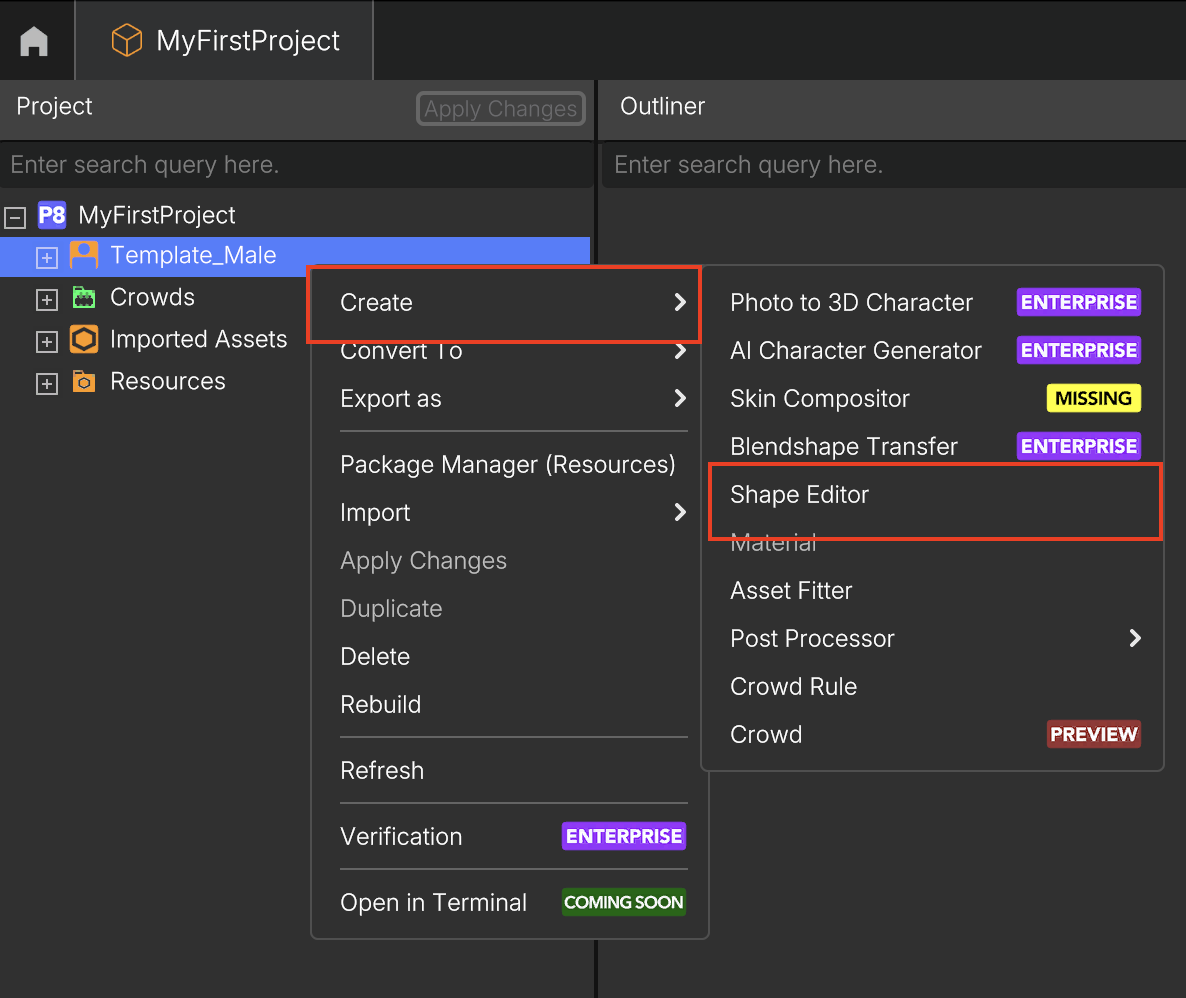1186x998 pixels.
Task: Choose Rebuild from the context menu
Action: click(x=510, y=704)
